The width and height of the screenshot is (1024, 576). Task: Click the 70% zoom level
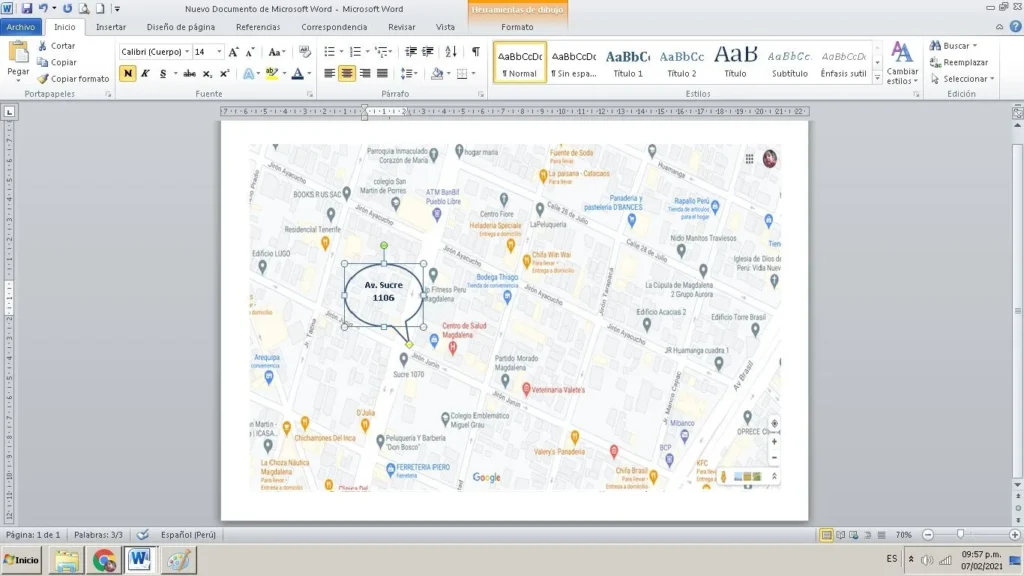pos(903,534)
